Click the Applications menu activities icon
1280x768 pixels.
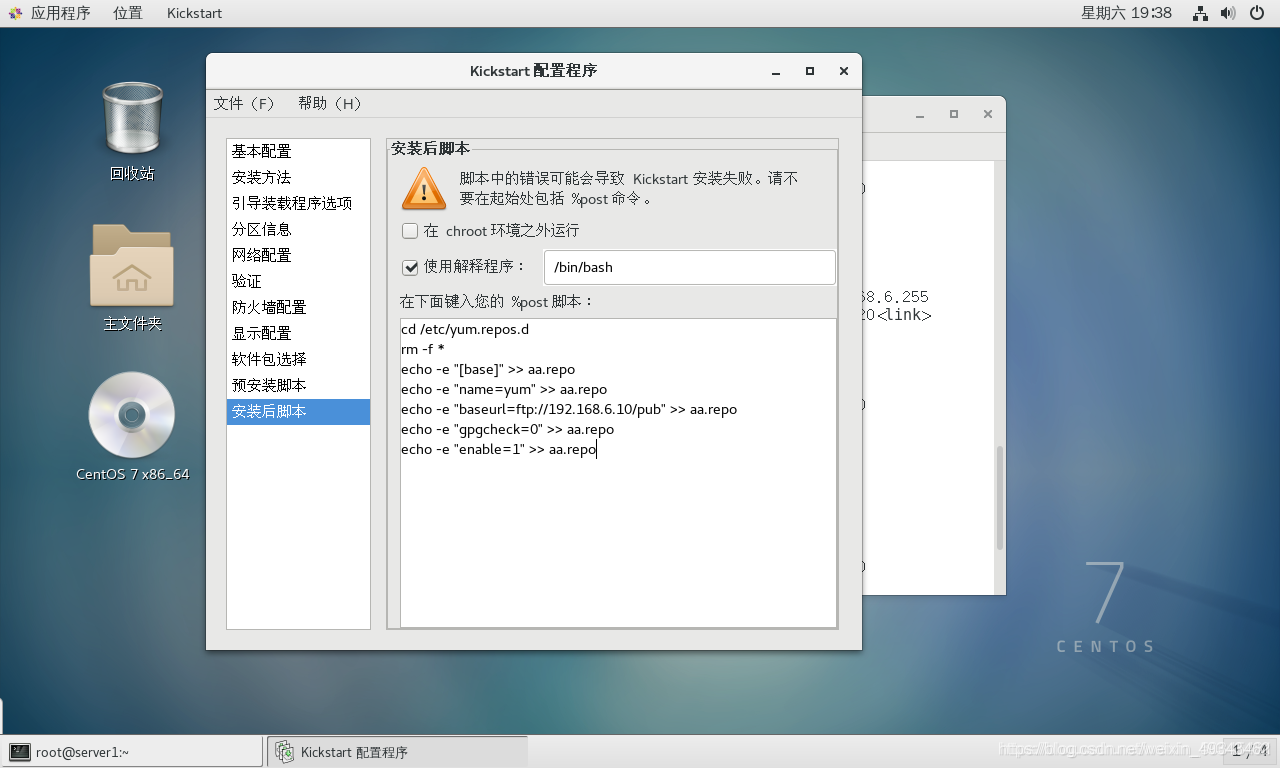16,13
